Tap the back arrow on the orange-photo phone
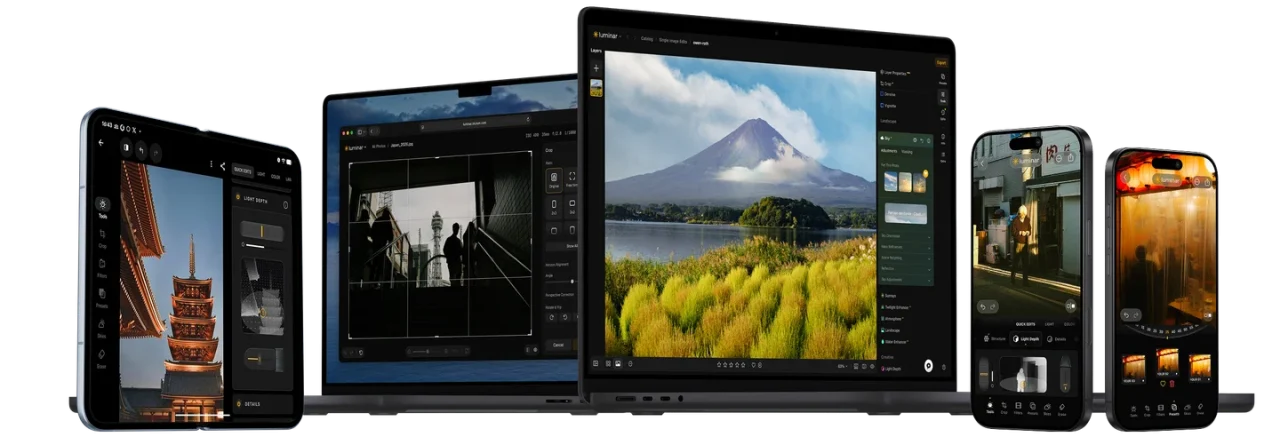This screenshot has height=437, width=1280. pos(1125,177)
